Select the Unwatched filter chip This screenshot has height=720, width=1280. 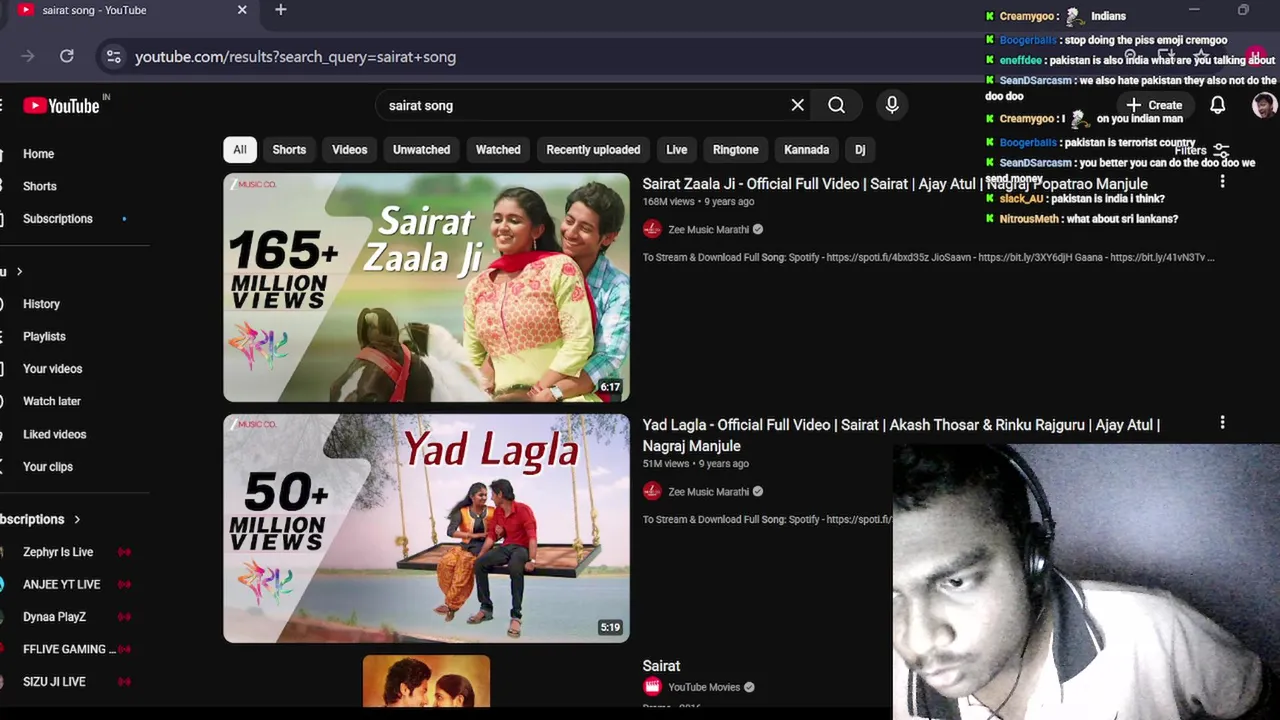[421, 150]
